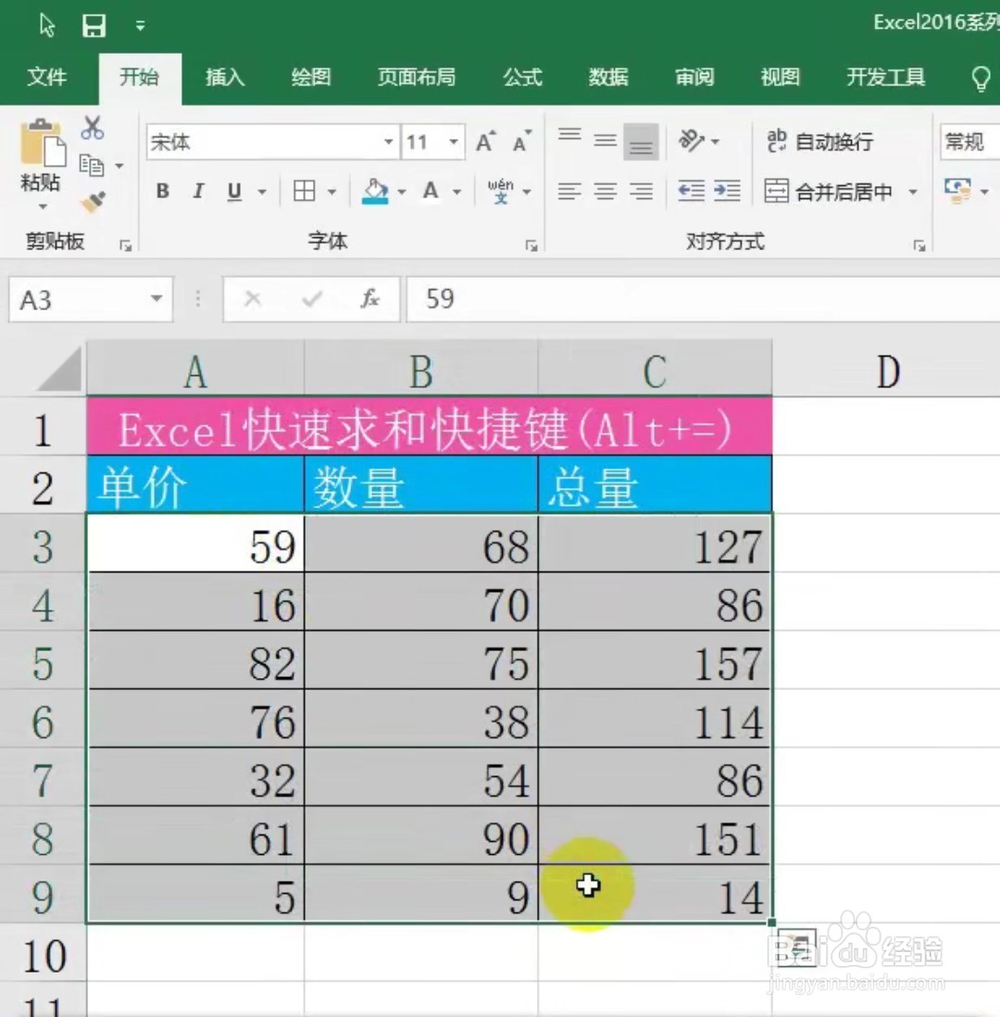Click the Underline button
The width and height of the screenshot is (1000, 1017).
(232, 191)
